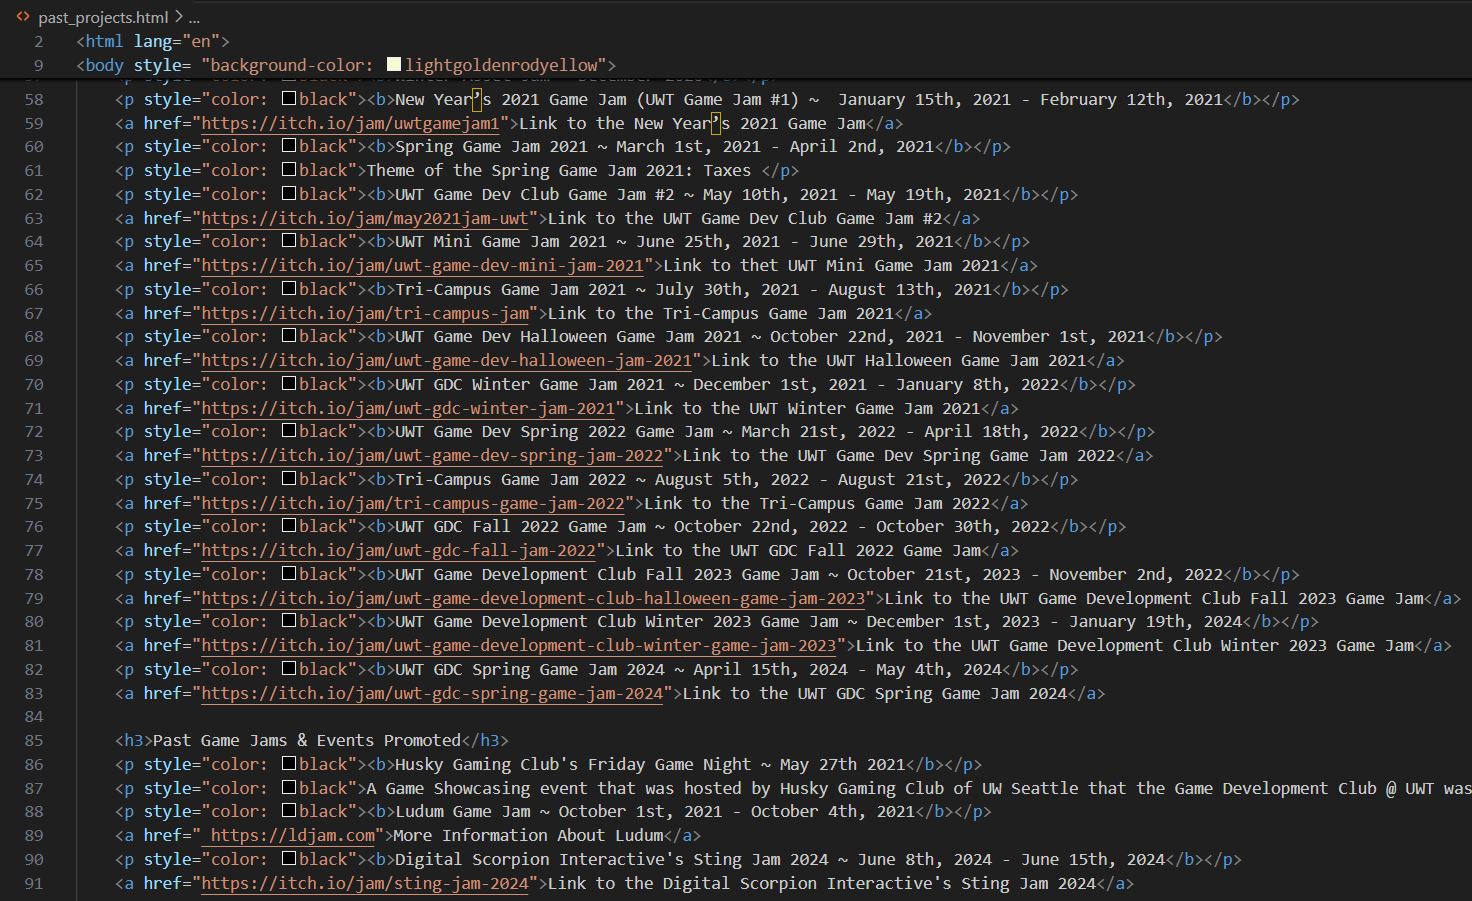
Task: Click text 'A Game Showcasing event' on line 87
Action: click(476, 788)
